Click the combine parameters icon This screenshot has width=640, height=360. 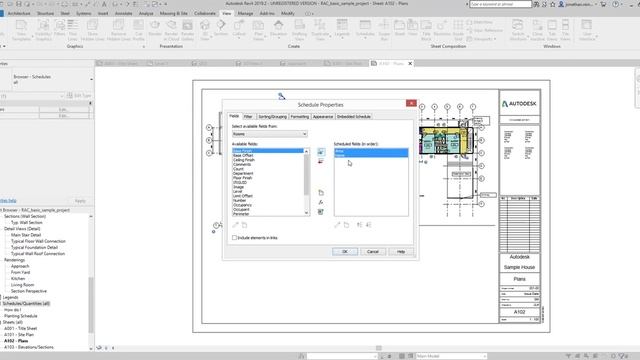321,212
